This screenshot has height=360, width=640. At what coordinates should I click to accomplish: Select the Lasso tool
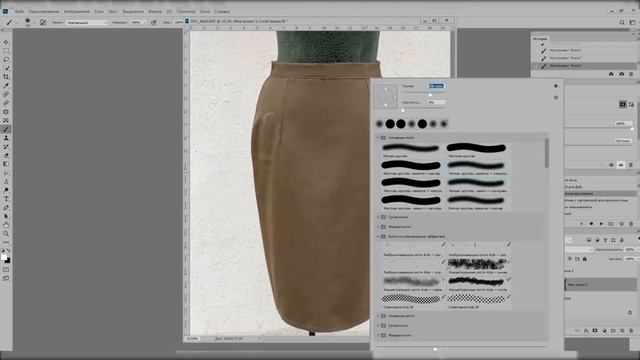pyautogui.click(x=6, y=60)
